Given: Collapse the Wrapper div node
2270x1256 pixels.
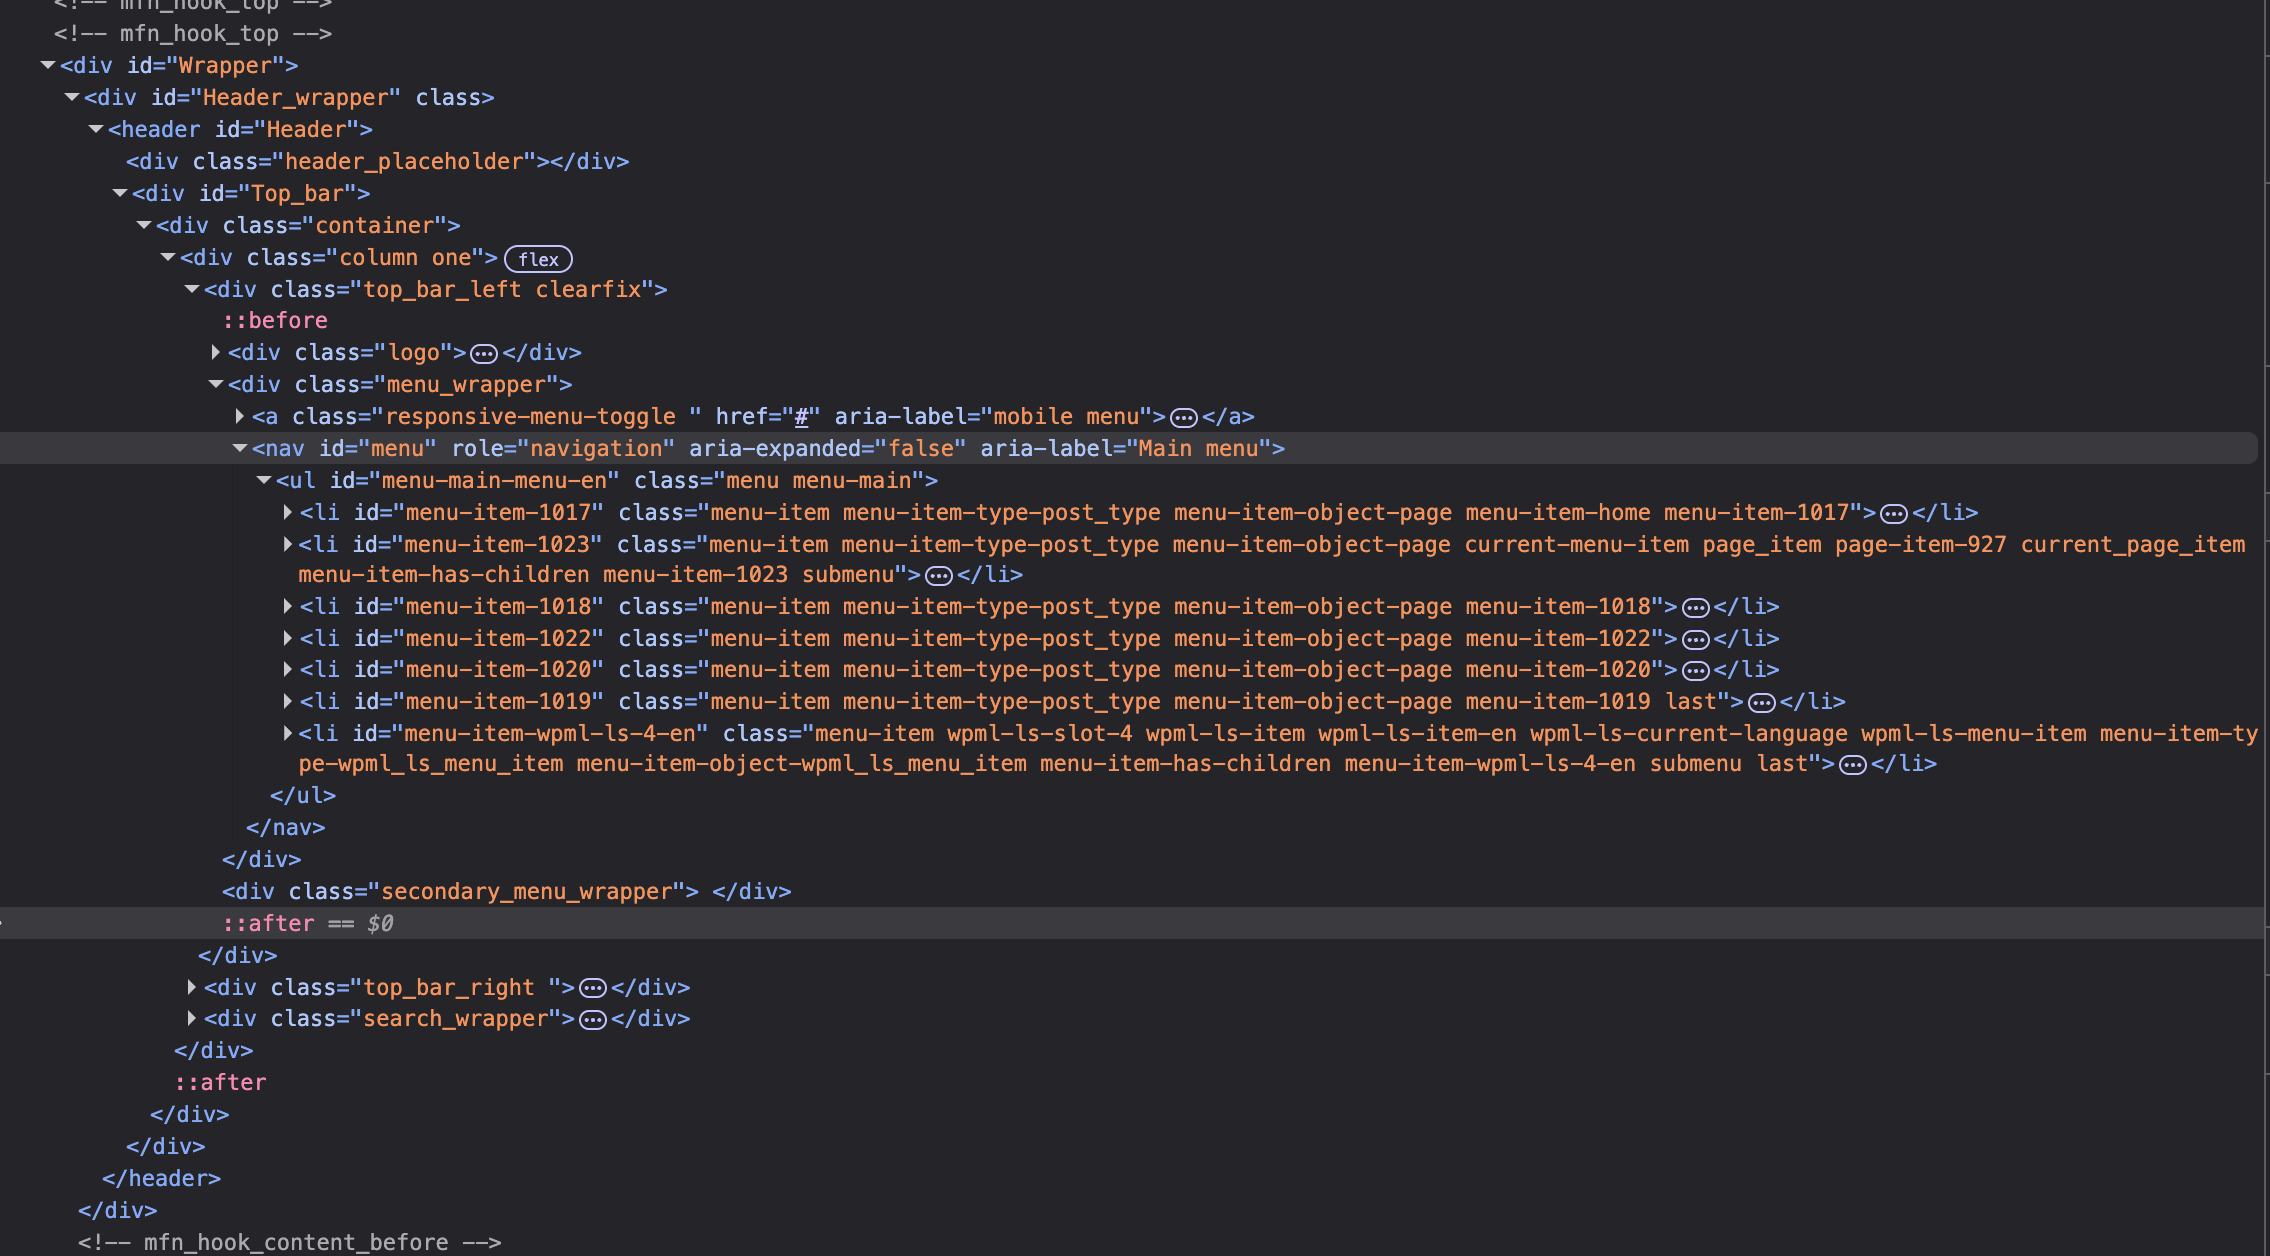Looking at the screenshot, I should pos(48,65).
